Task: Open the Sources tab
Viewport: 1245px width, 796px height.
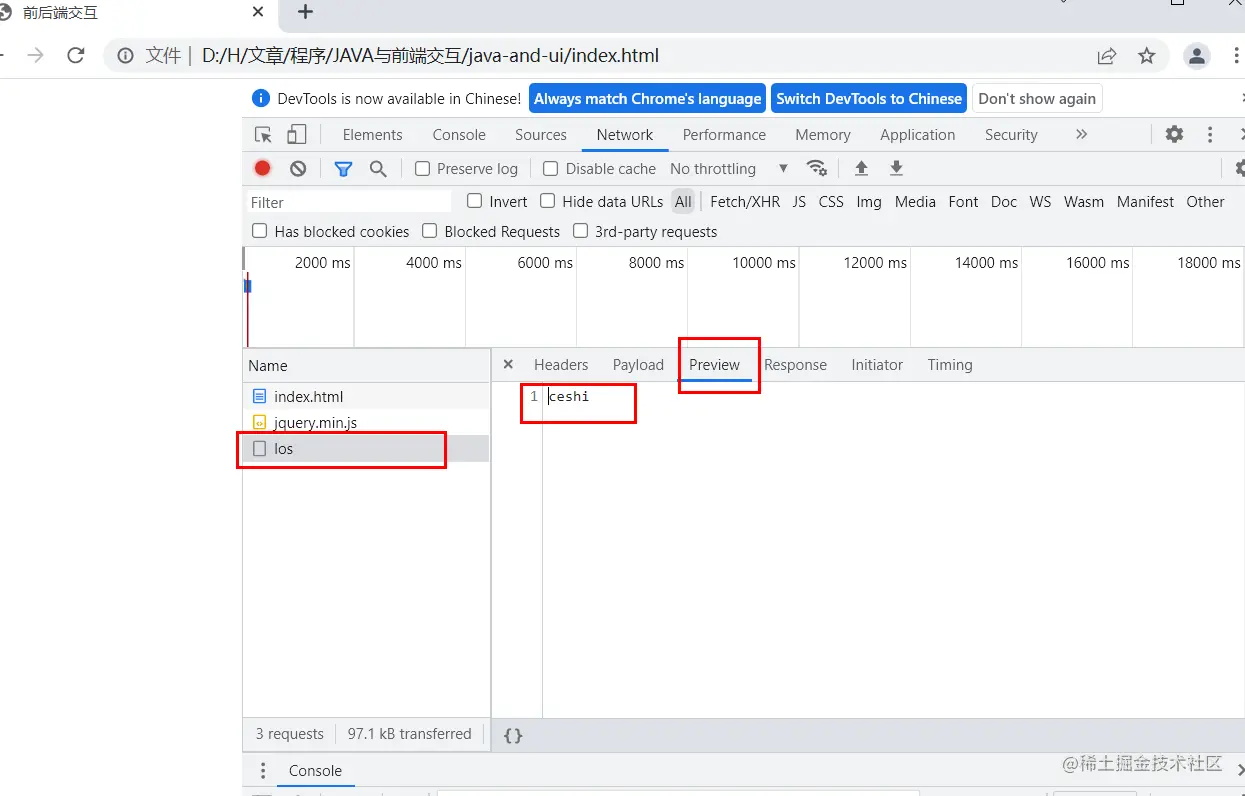Action: [541, 135]
